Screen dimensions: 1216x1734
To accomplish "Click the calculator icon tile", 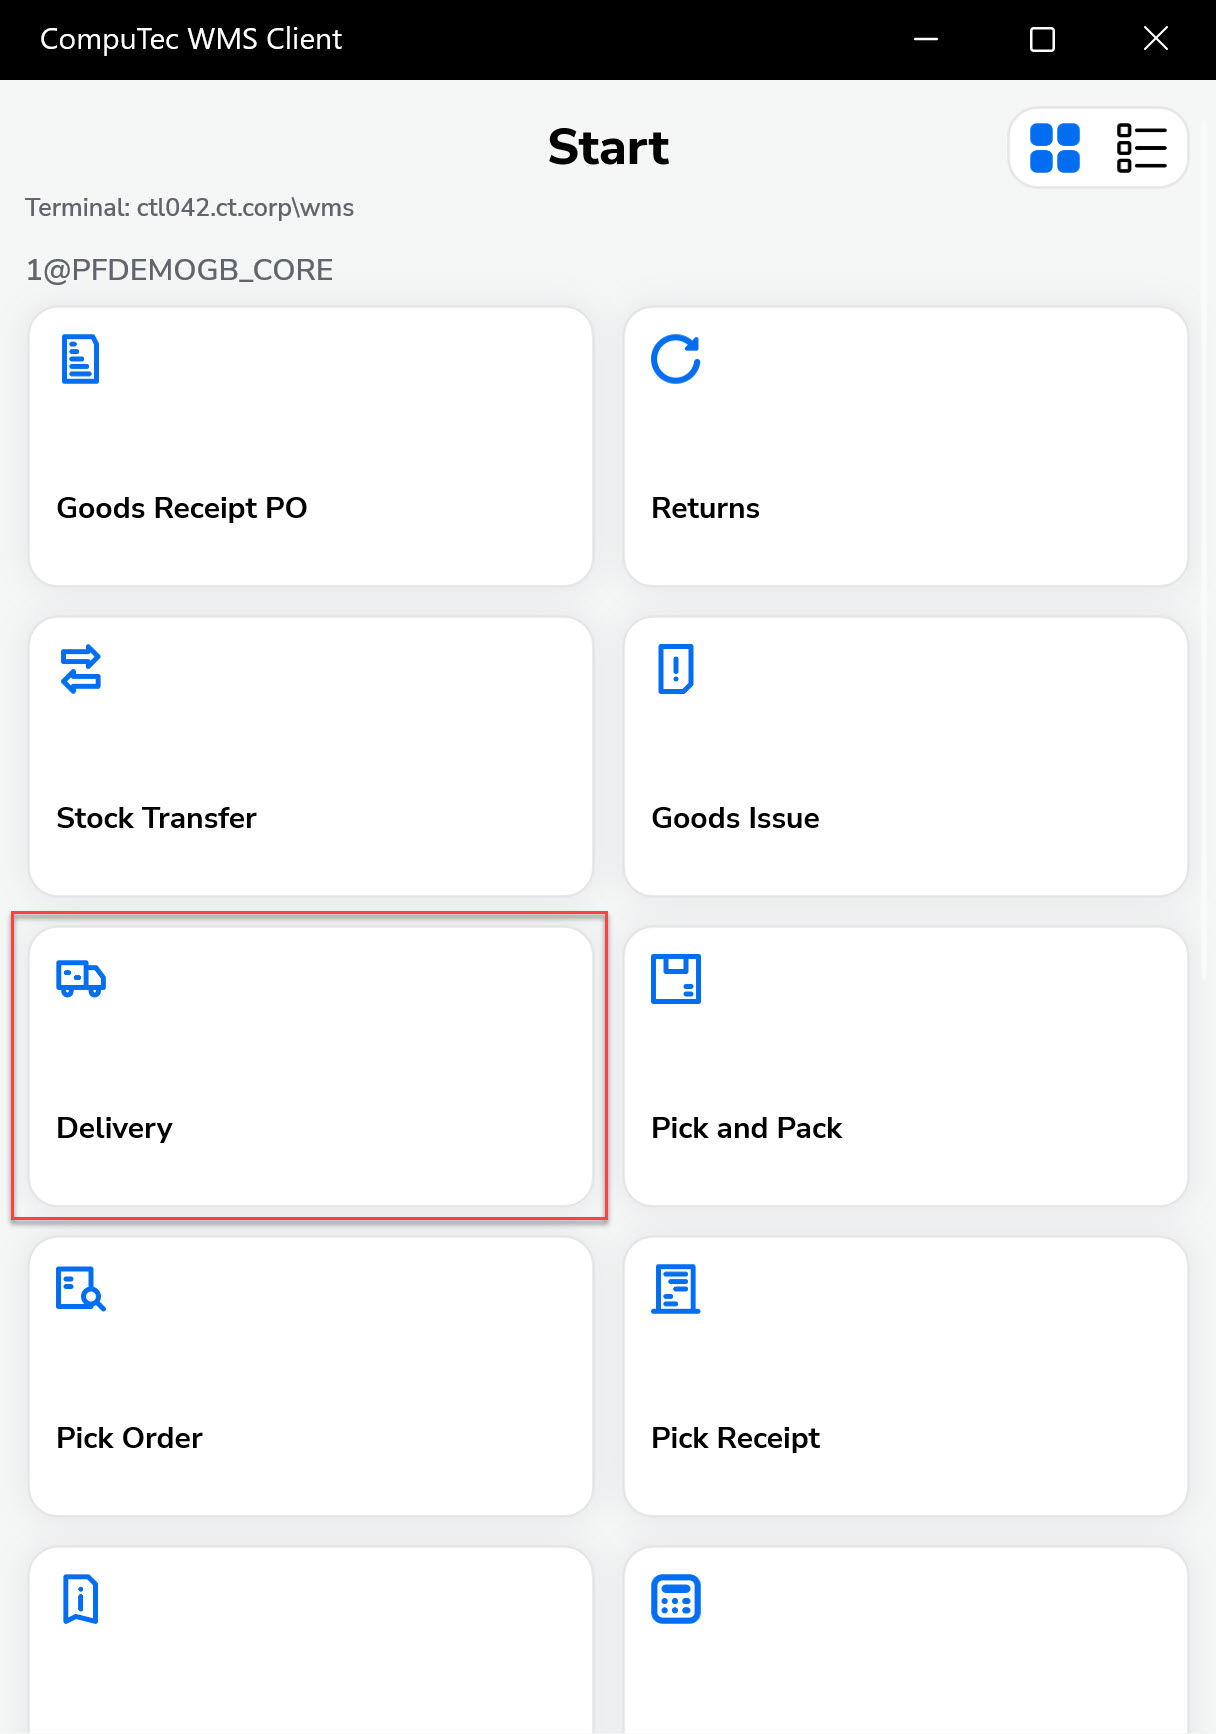I will click(676, 1599).
